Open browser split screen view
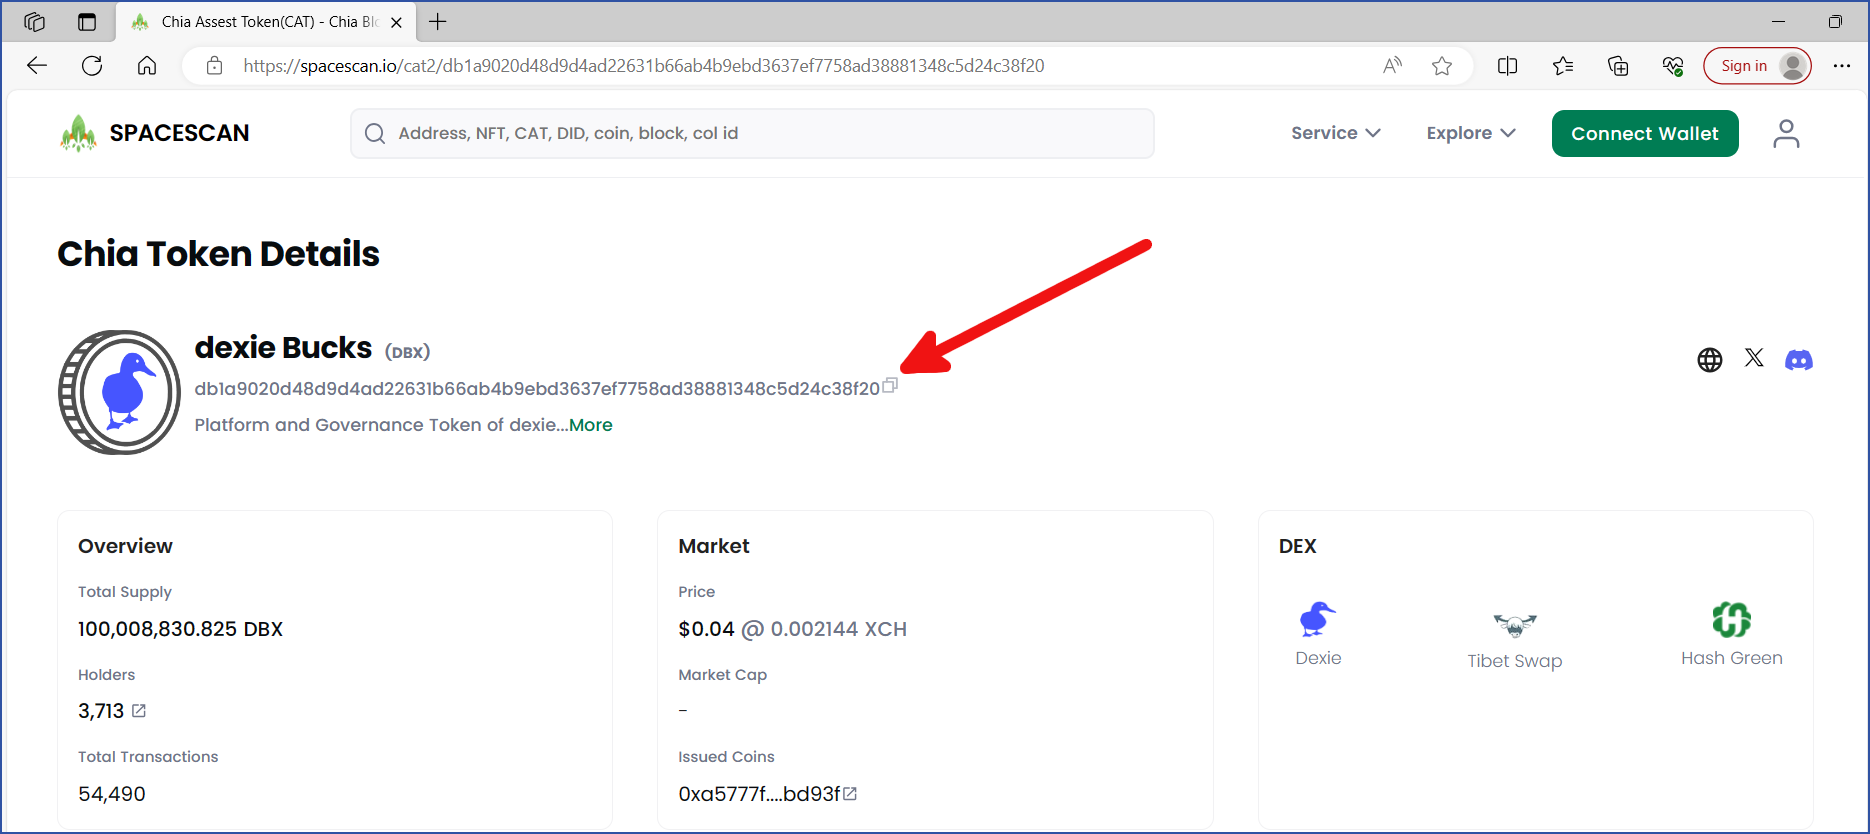 [x=1508, y=66]
